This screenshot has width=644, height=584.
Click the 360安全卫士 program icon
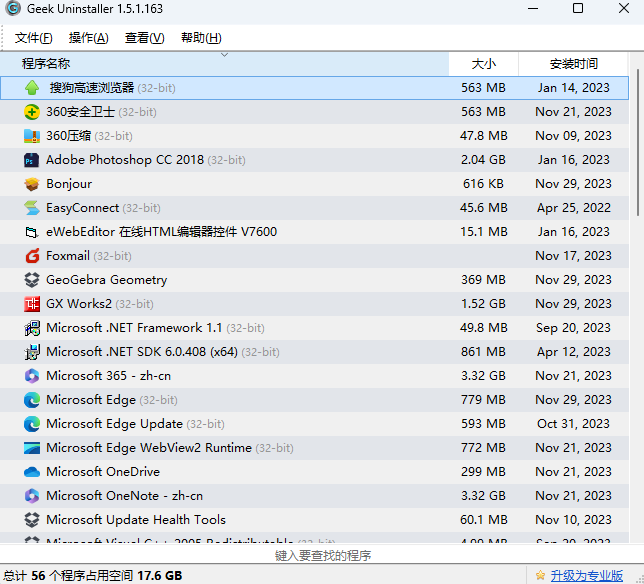[x=32, y=112]
